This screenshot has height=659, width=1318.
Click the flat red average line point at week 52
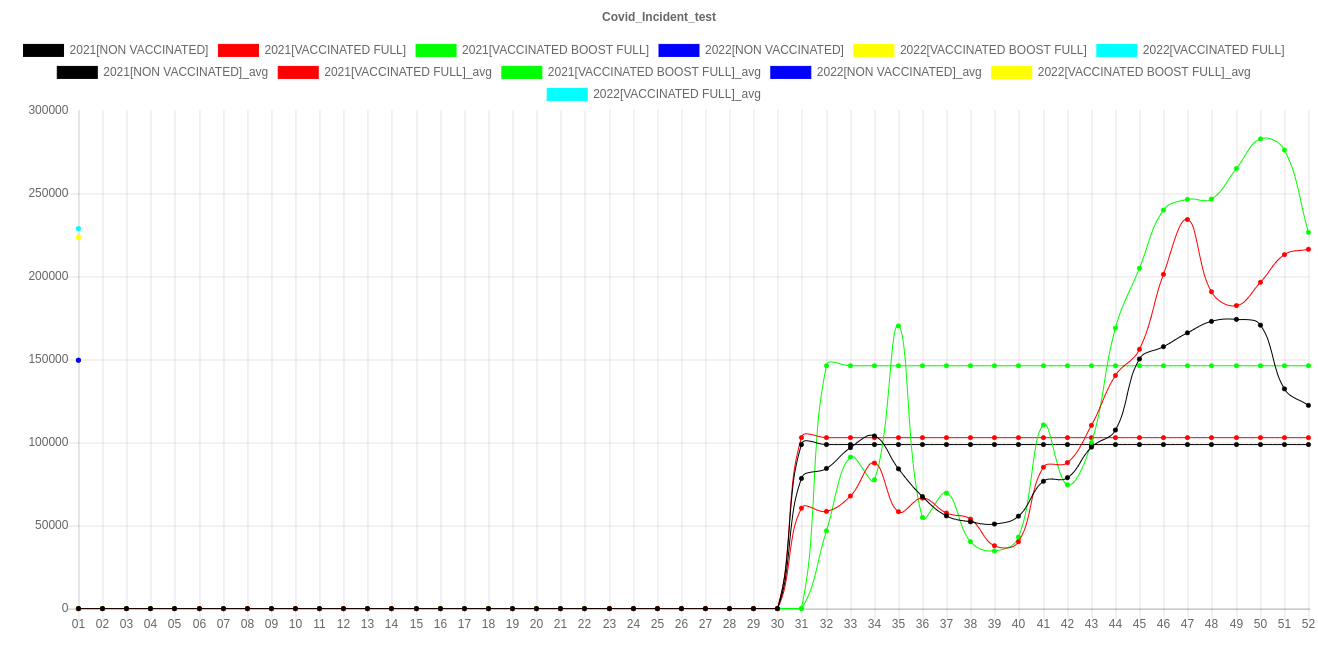(x=1308, y=438)
